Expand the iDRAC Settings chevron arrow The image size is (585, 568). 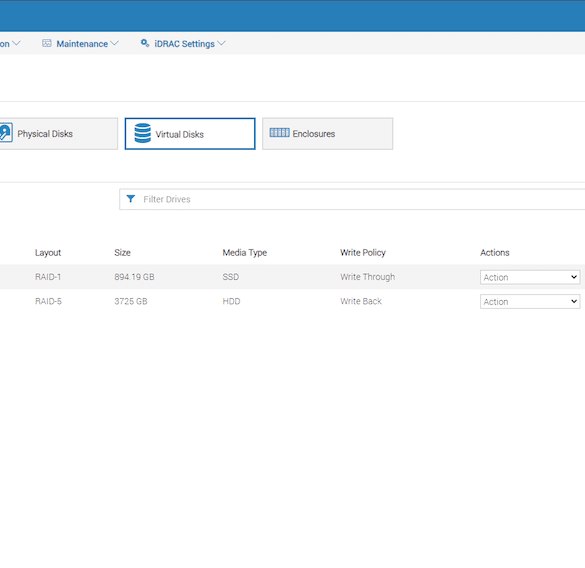tap(221, 43)
